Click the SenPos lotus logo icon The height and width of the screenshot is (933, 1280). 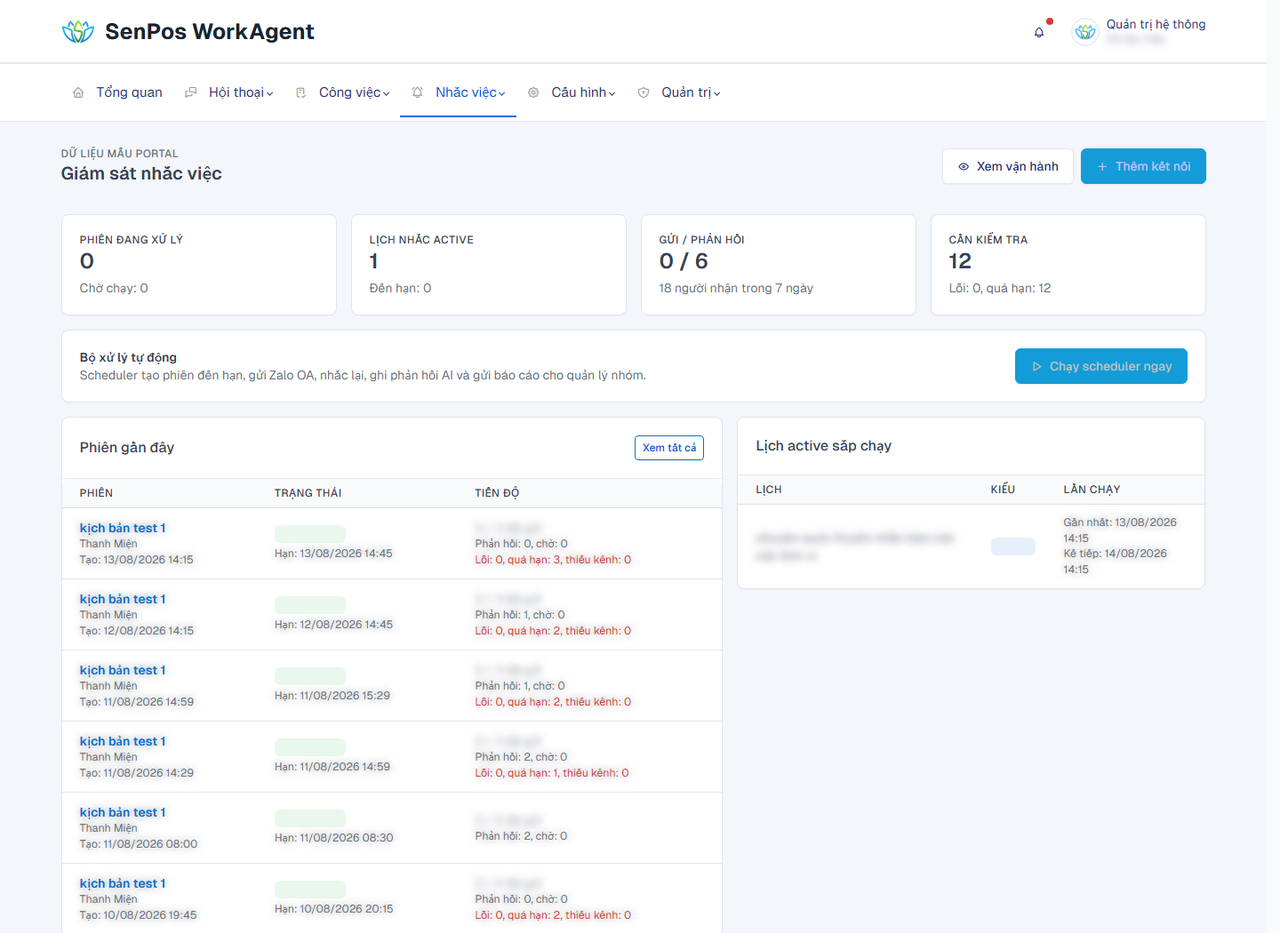point(77,31)
